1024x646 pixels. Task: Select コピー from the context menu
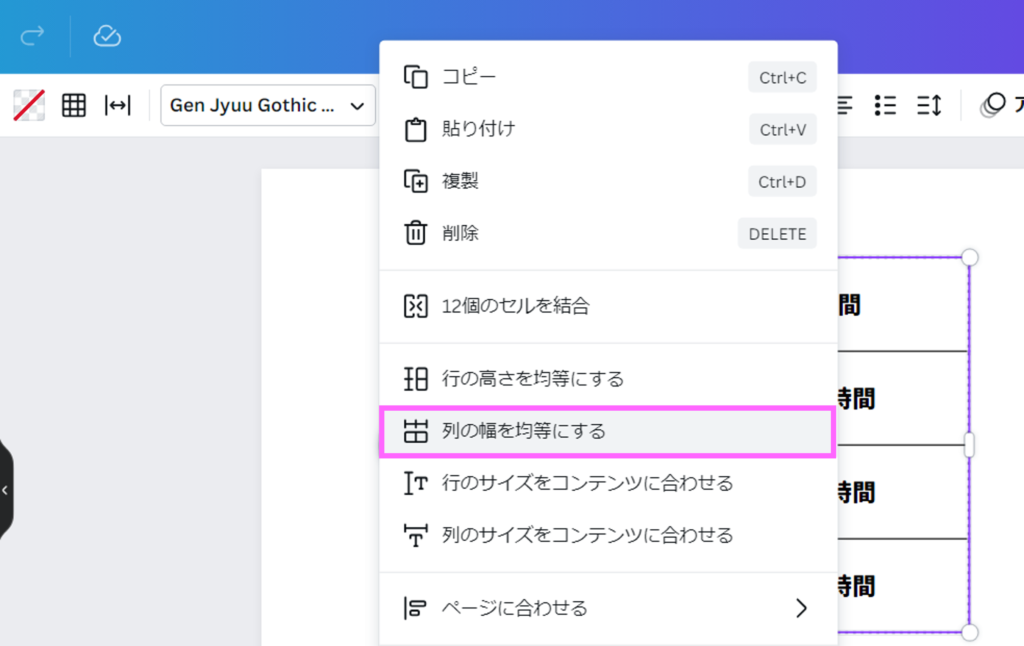469,77
